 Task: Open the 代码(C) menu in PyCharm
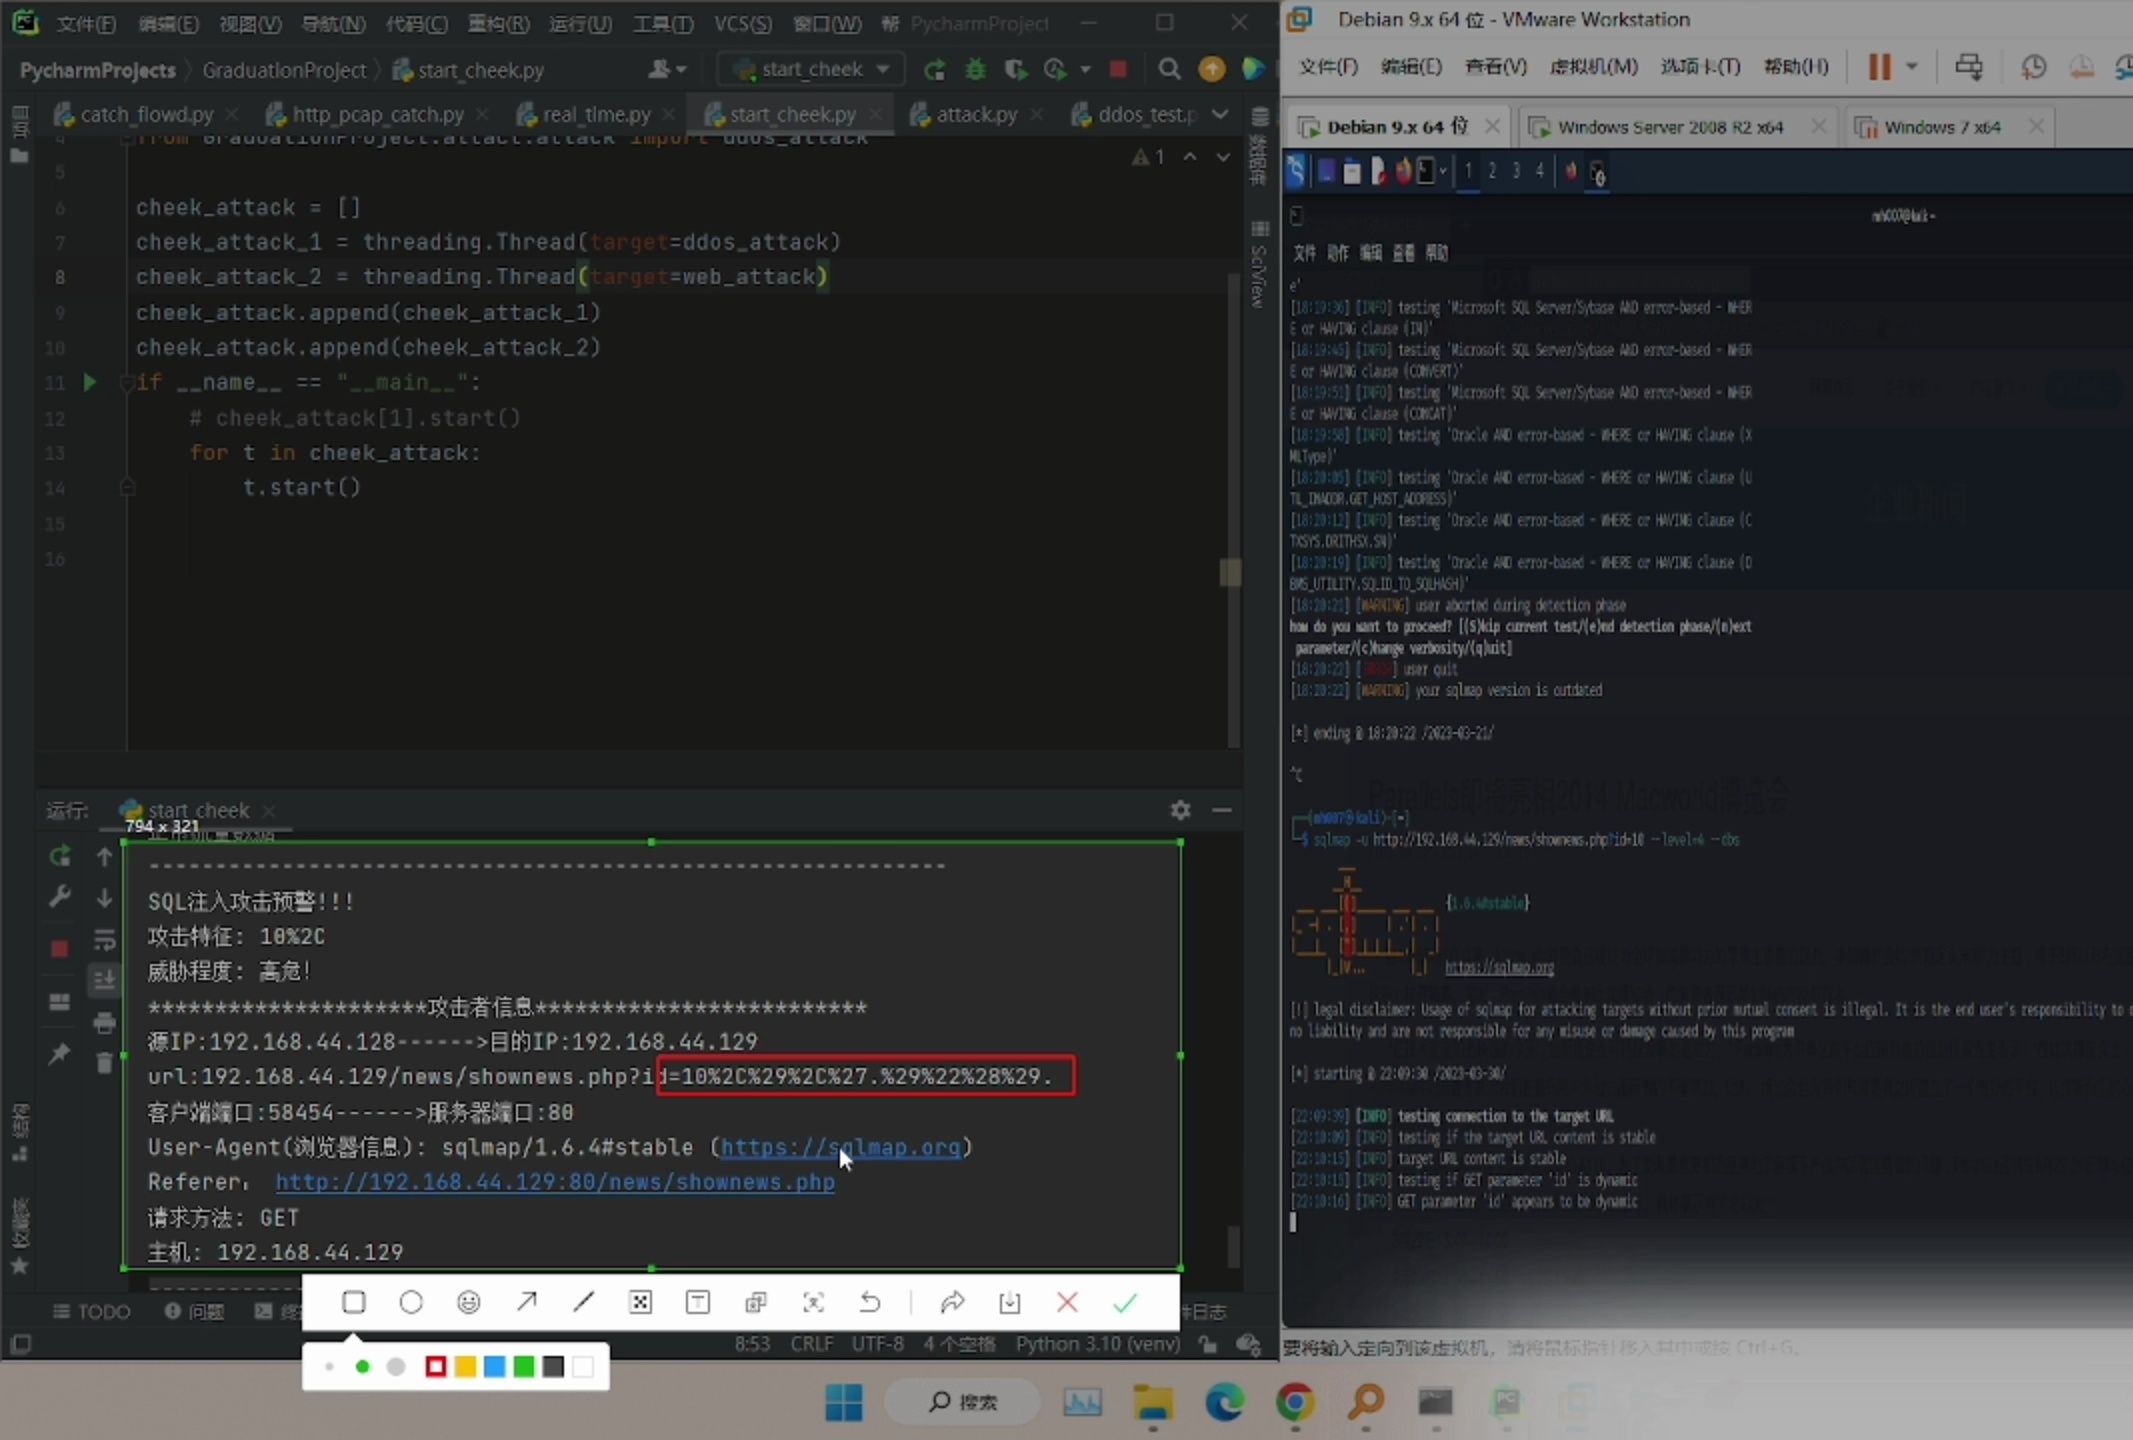417,23
